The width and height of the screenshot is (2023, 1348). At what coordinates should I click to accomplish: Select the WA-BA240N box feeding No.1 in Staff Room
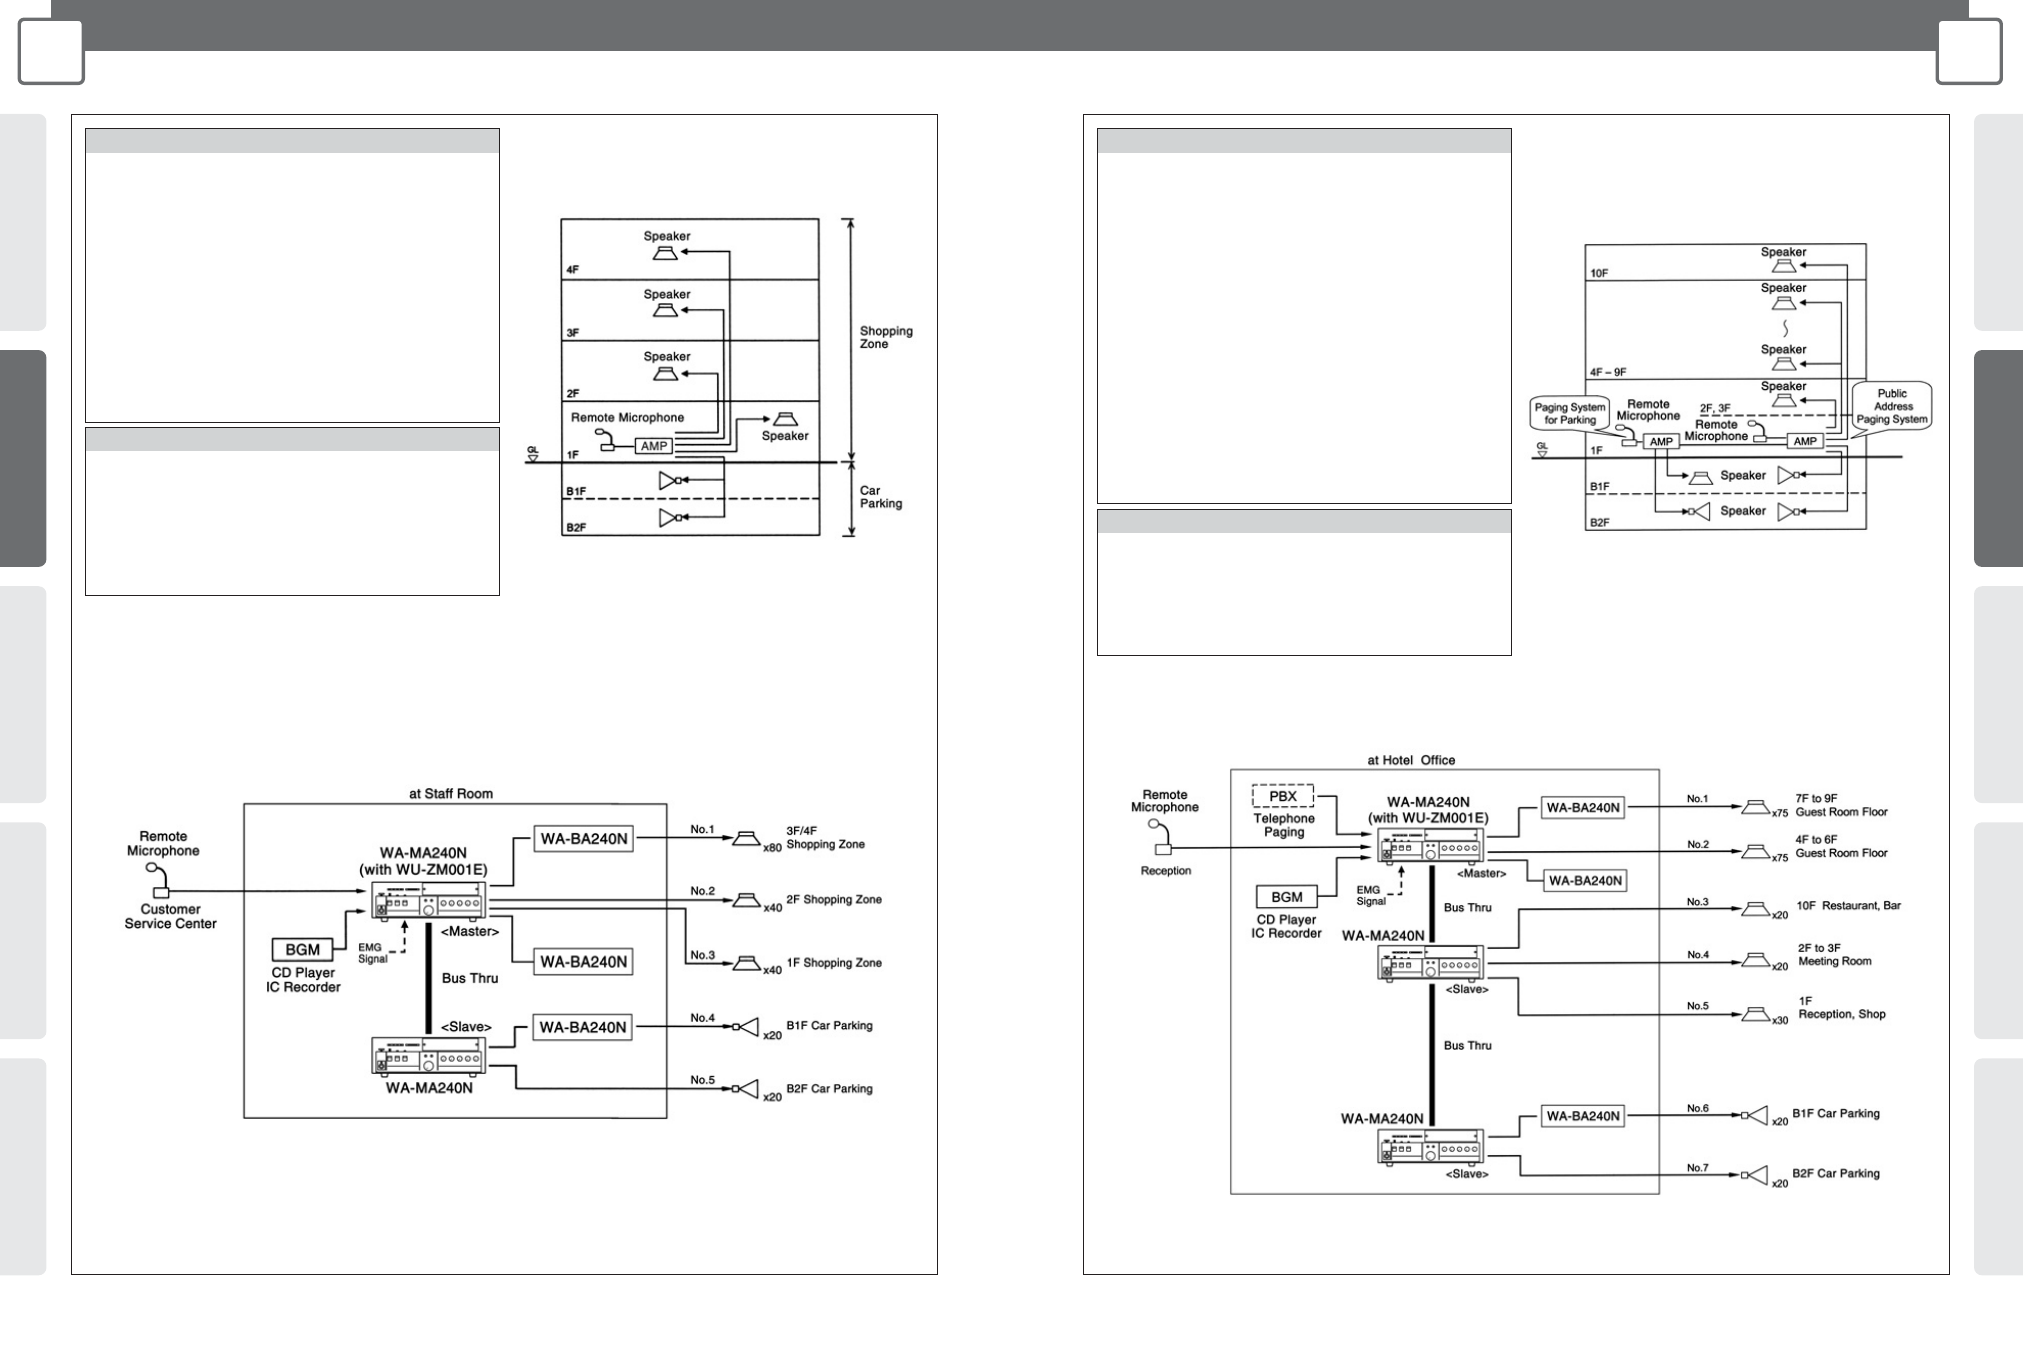click(x=584, y=839)
